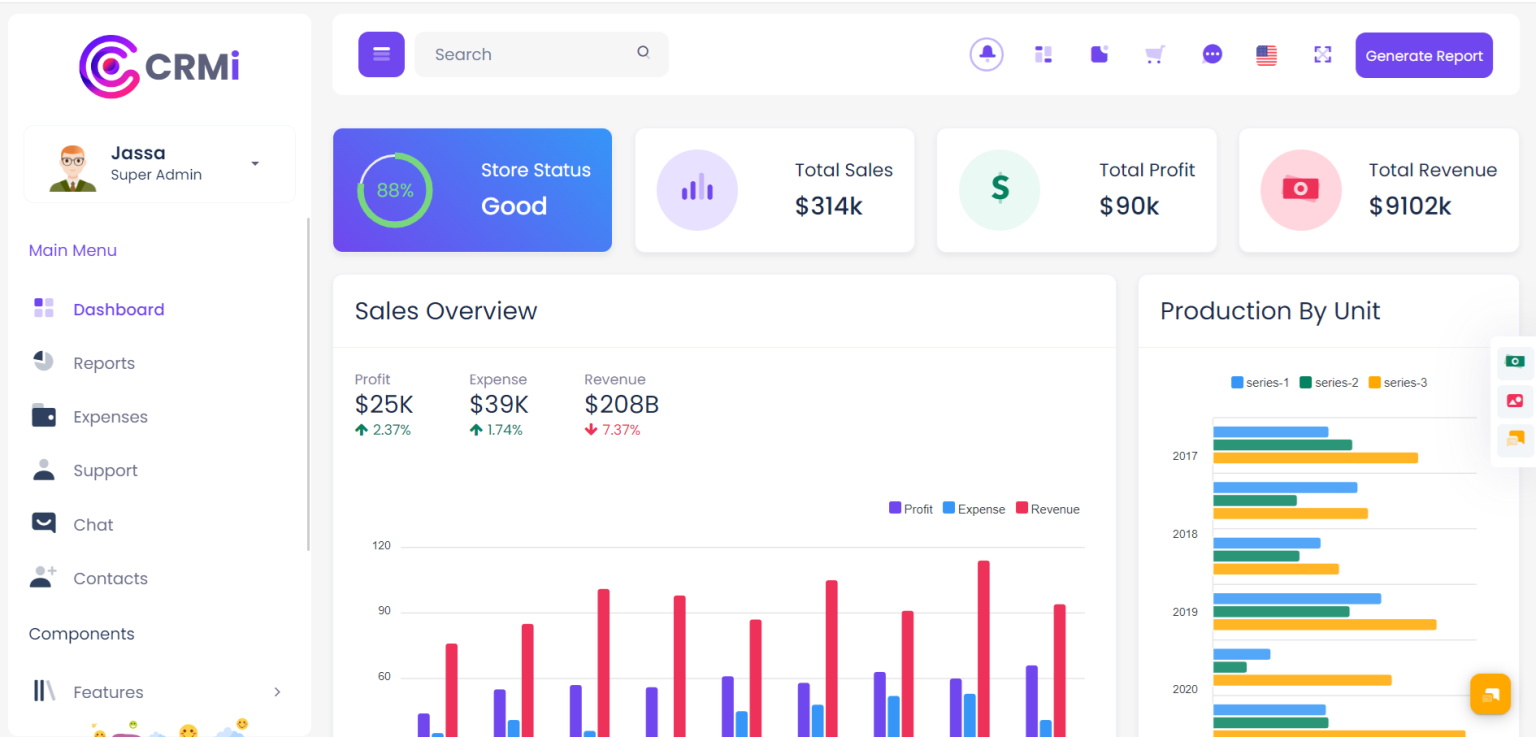Toggle the Profit series in Sales Overview legend
The image size is (1536, 737).
[910, 508]
